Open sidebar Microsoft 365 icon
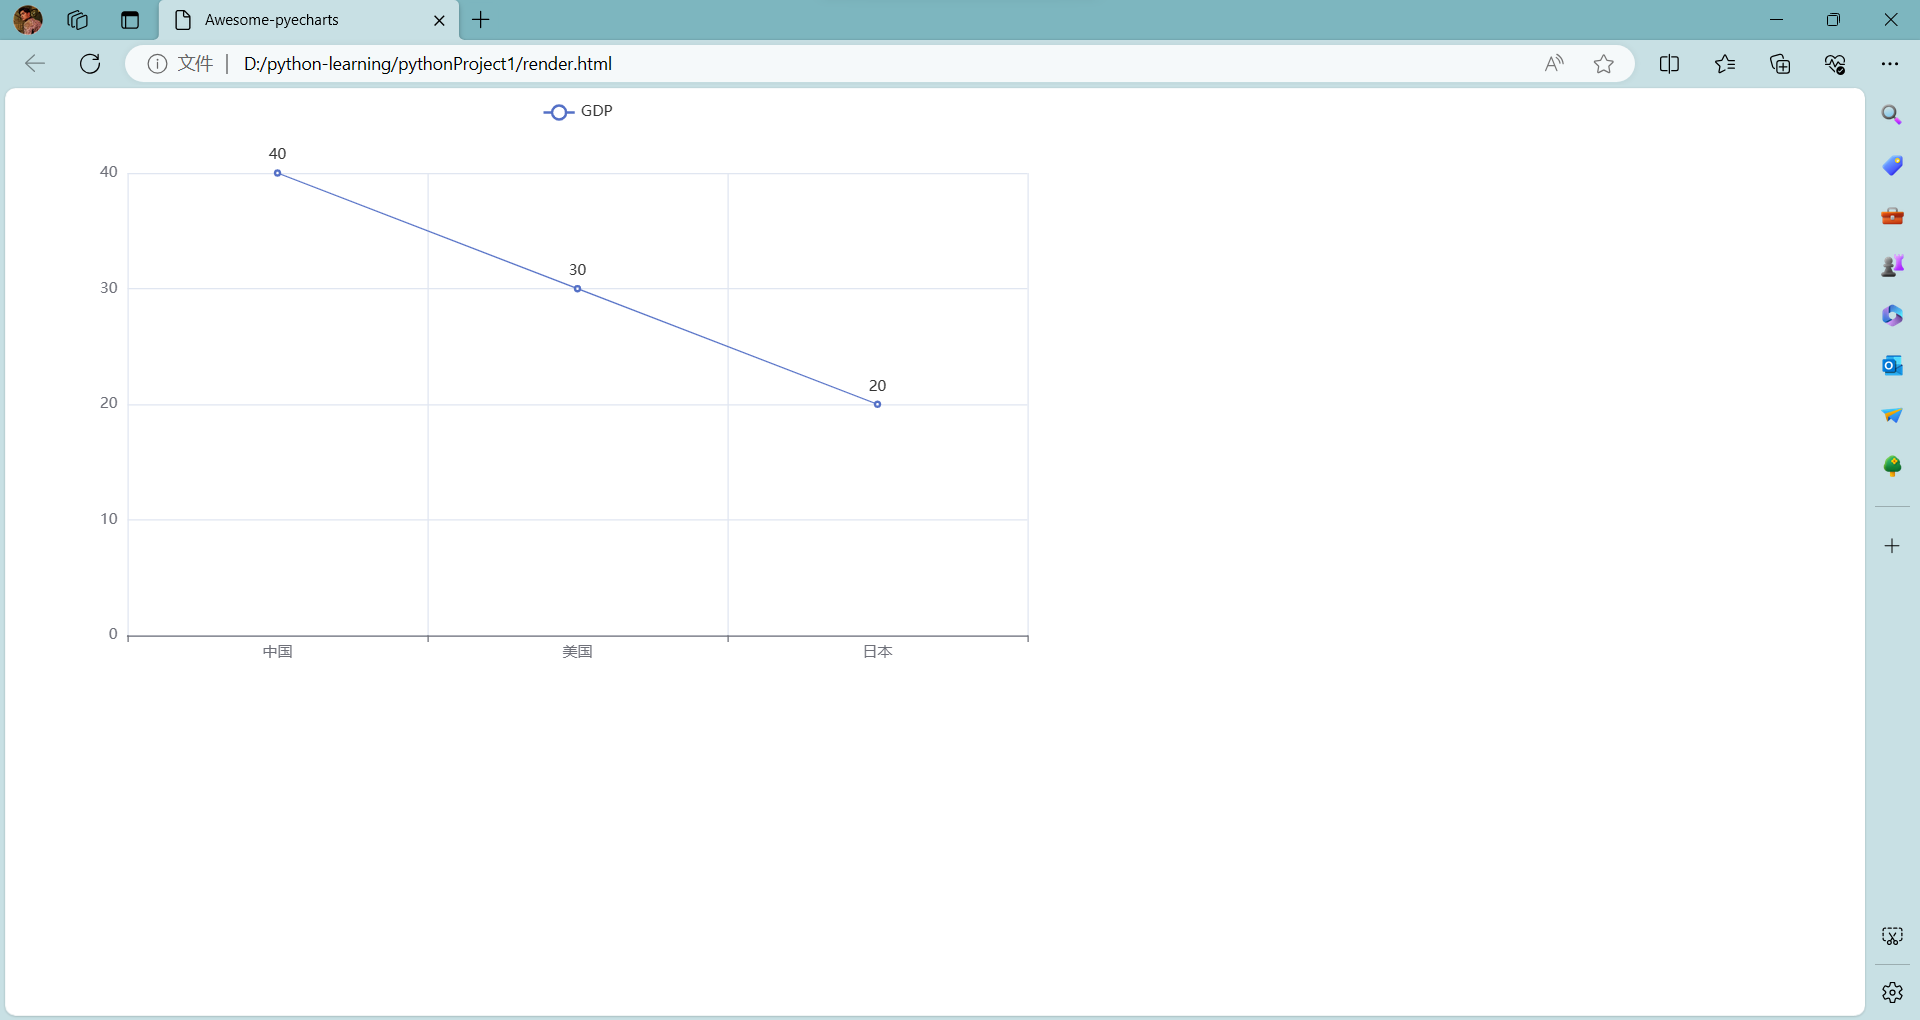The height and width of the screenshot is (1020, 1920). [1892, 316]
